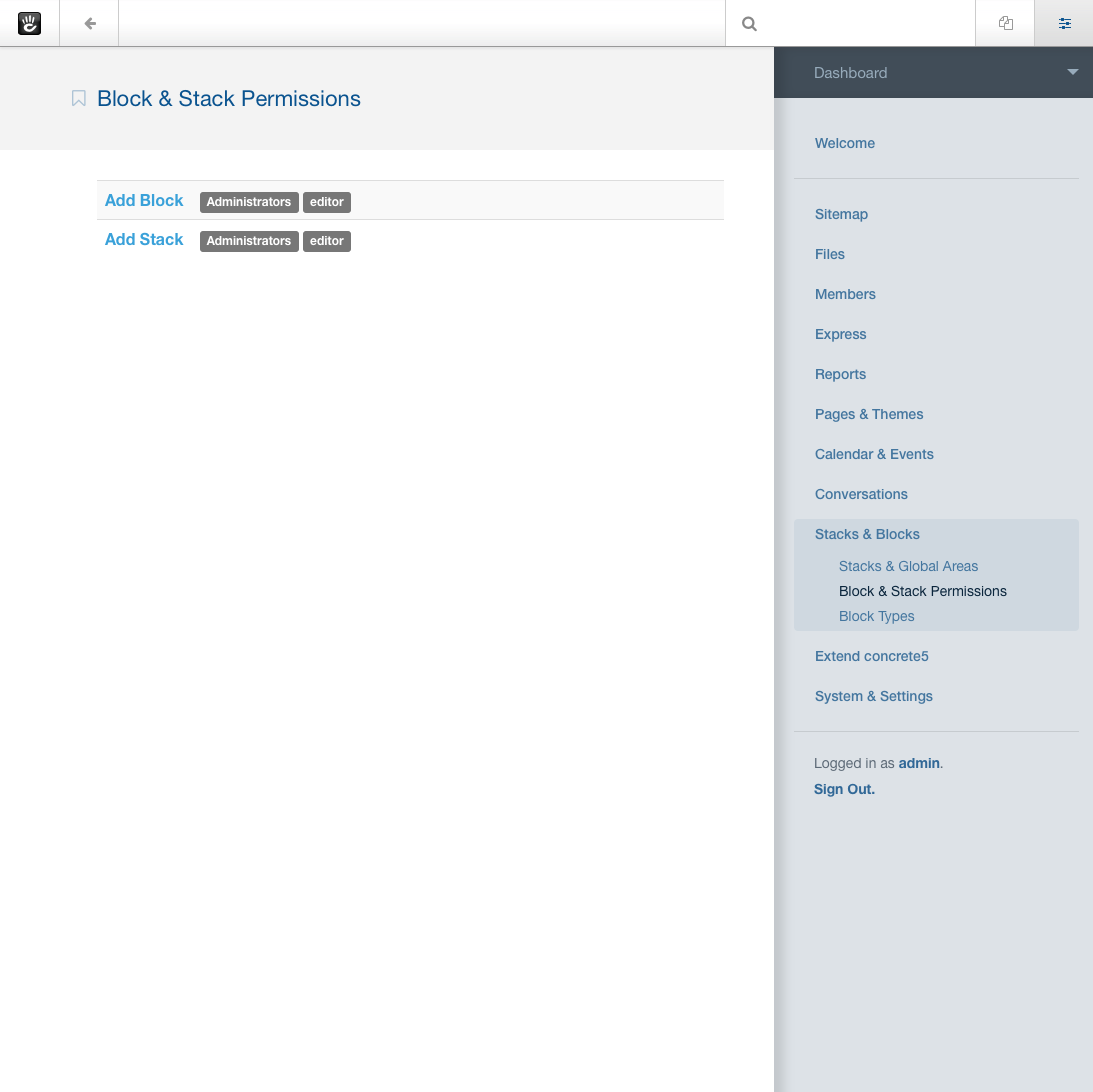Click the Administrators badge next to Add Block
Image resolution: width=1093 pixels, height=1092 pixels.
(248, 202)
